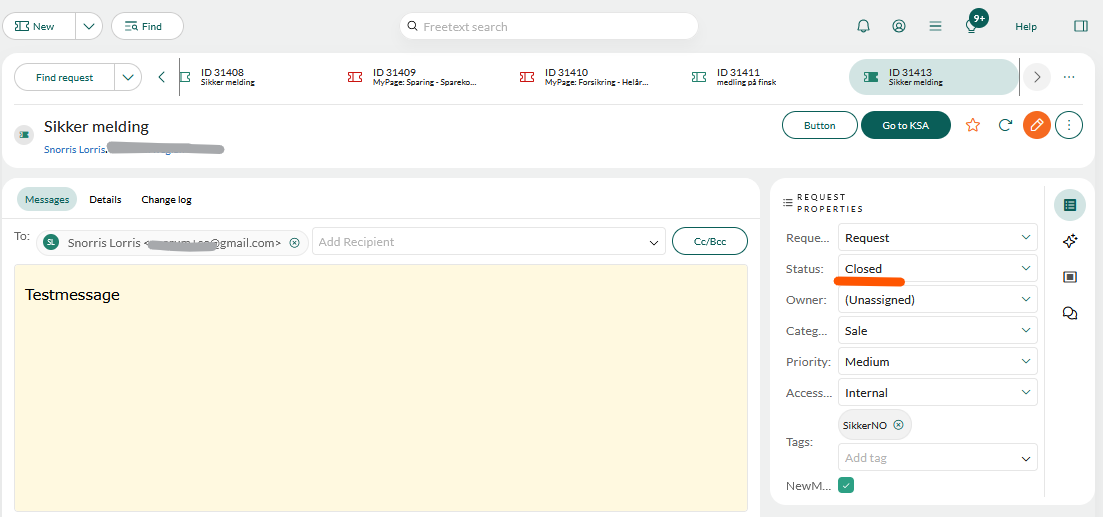This screenshot has height=517, width=1103.
Task: Expand the Status dropdown showing Closed
Action: (937, 268)
